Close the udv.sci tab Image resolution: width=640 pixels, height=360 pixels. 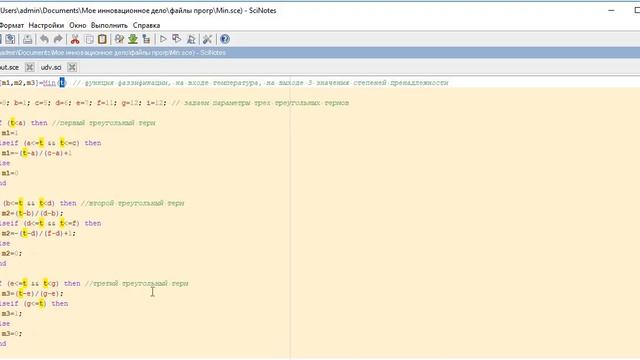pos(72,67)
